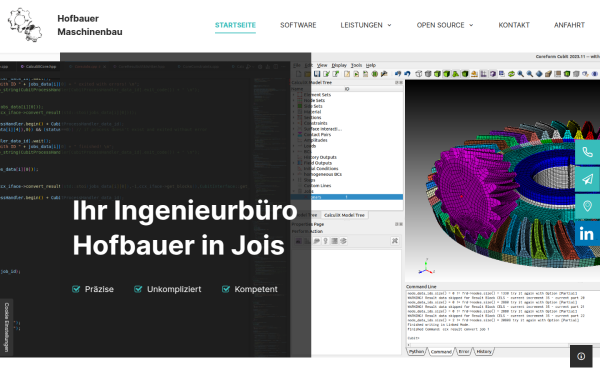Image resolution: width=600 pixels, height=375 pixels.
Task: Open the location pin side button
Action: click(587, 207)
